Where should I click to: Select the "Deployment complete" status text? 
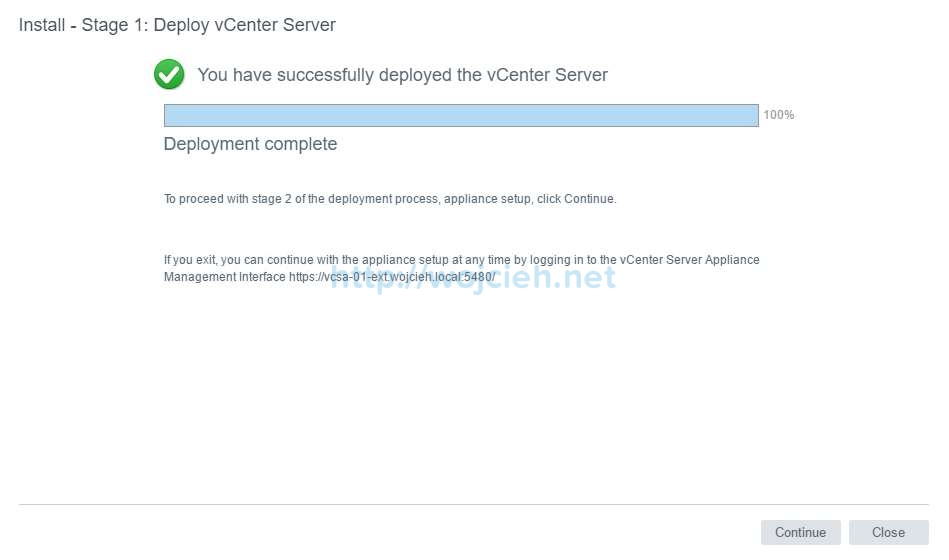pyautogui.click(x=250, y=144)
